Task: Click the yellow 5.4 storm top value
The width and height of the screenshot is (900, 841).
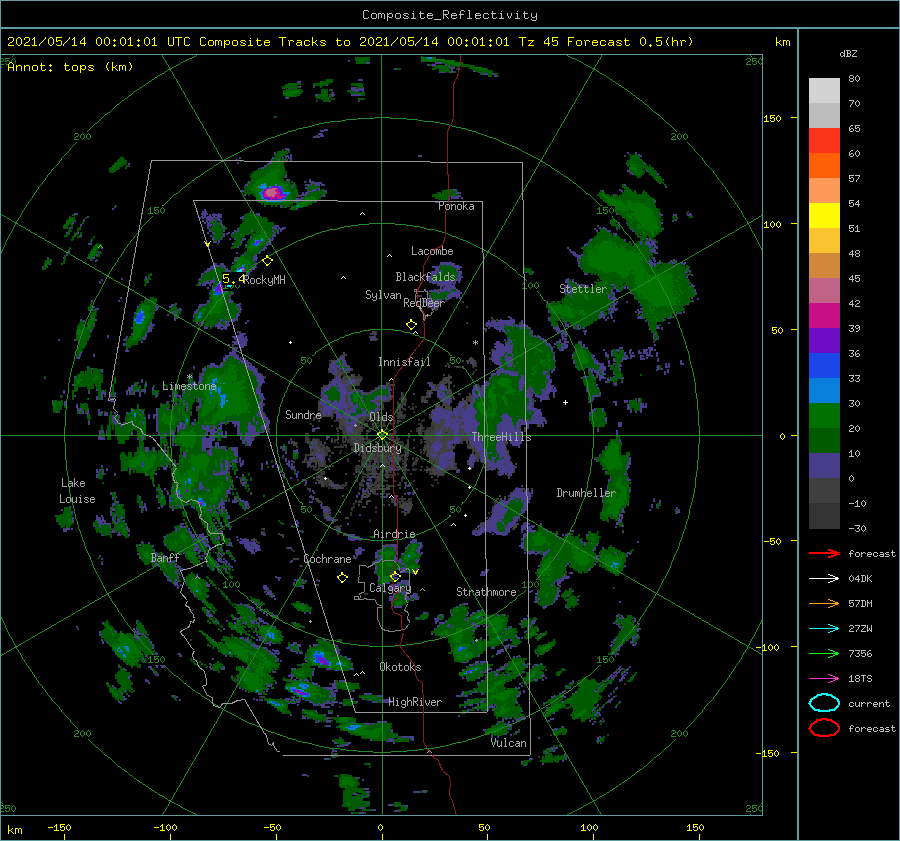Action: coord(234,279)
